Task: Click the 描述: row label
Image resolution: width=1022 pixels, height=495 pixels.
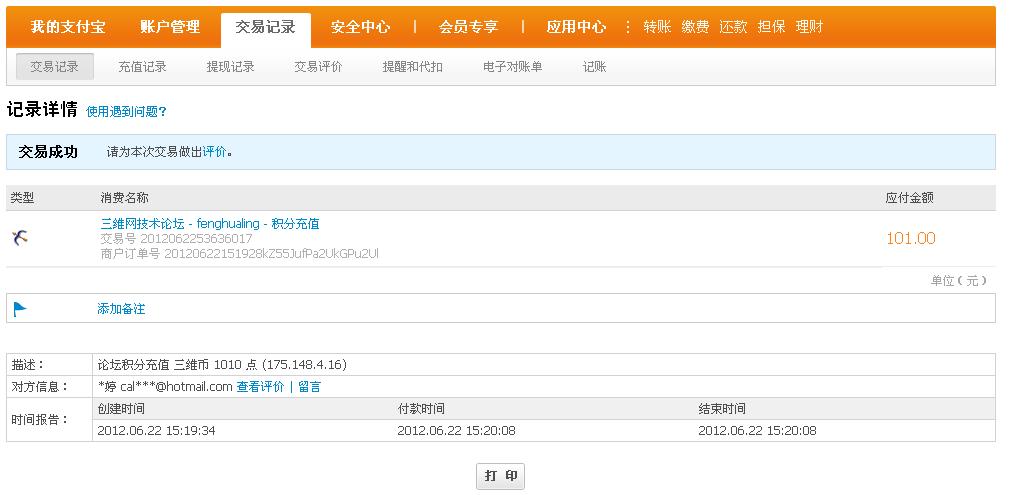Action: 29,365
